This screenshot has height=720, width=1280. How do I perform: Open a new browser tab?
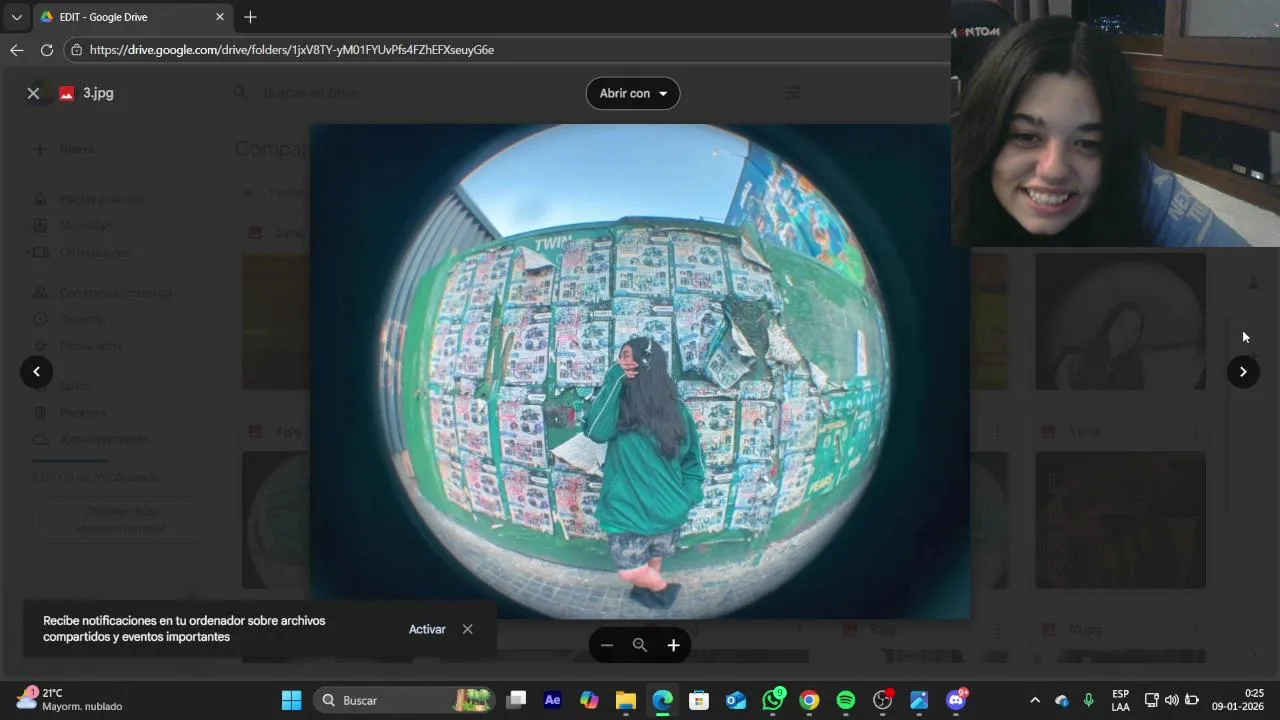pyautogui.click(x=250, y=17)
